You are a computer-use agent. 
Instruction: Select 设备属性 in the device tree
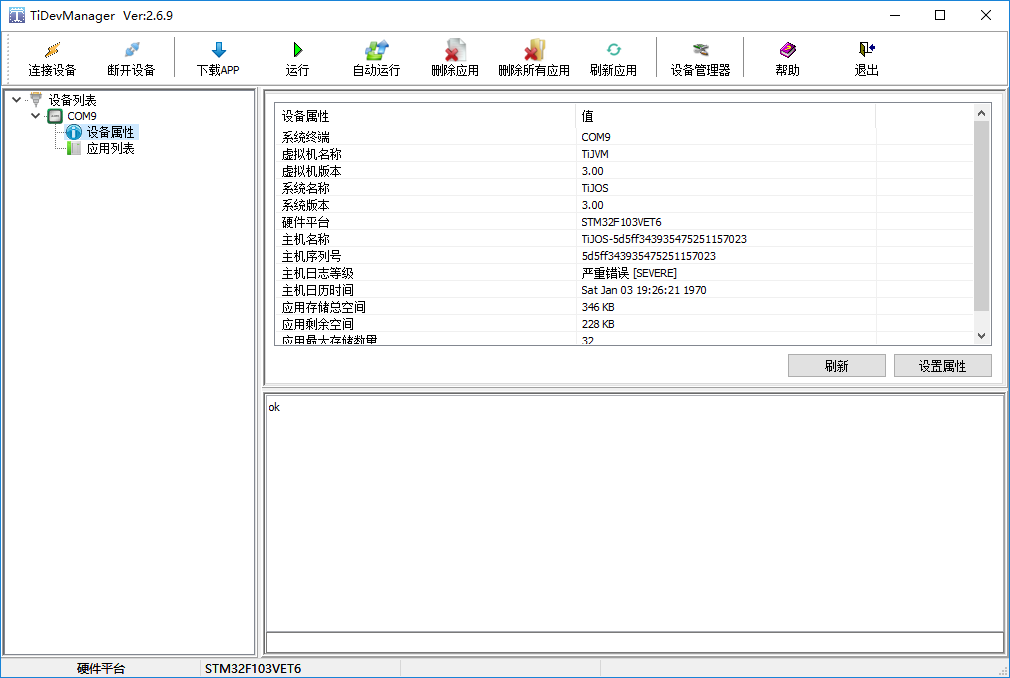click(x=110, y=132)
